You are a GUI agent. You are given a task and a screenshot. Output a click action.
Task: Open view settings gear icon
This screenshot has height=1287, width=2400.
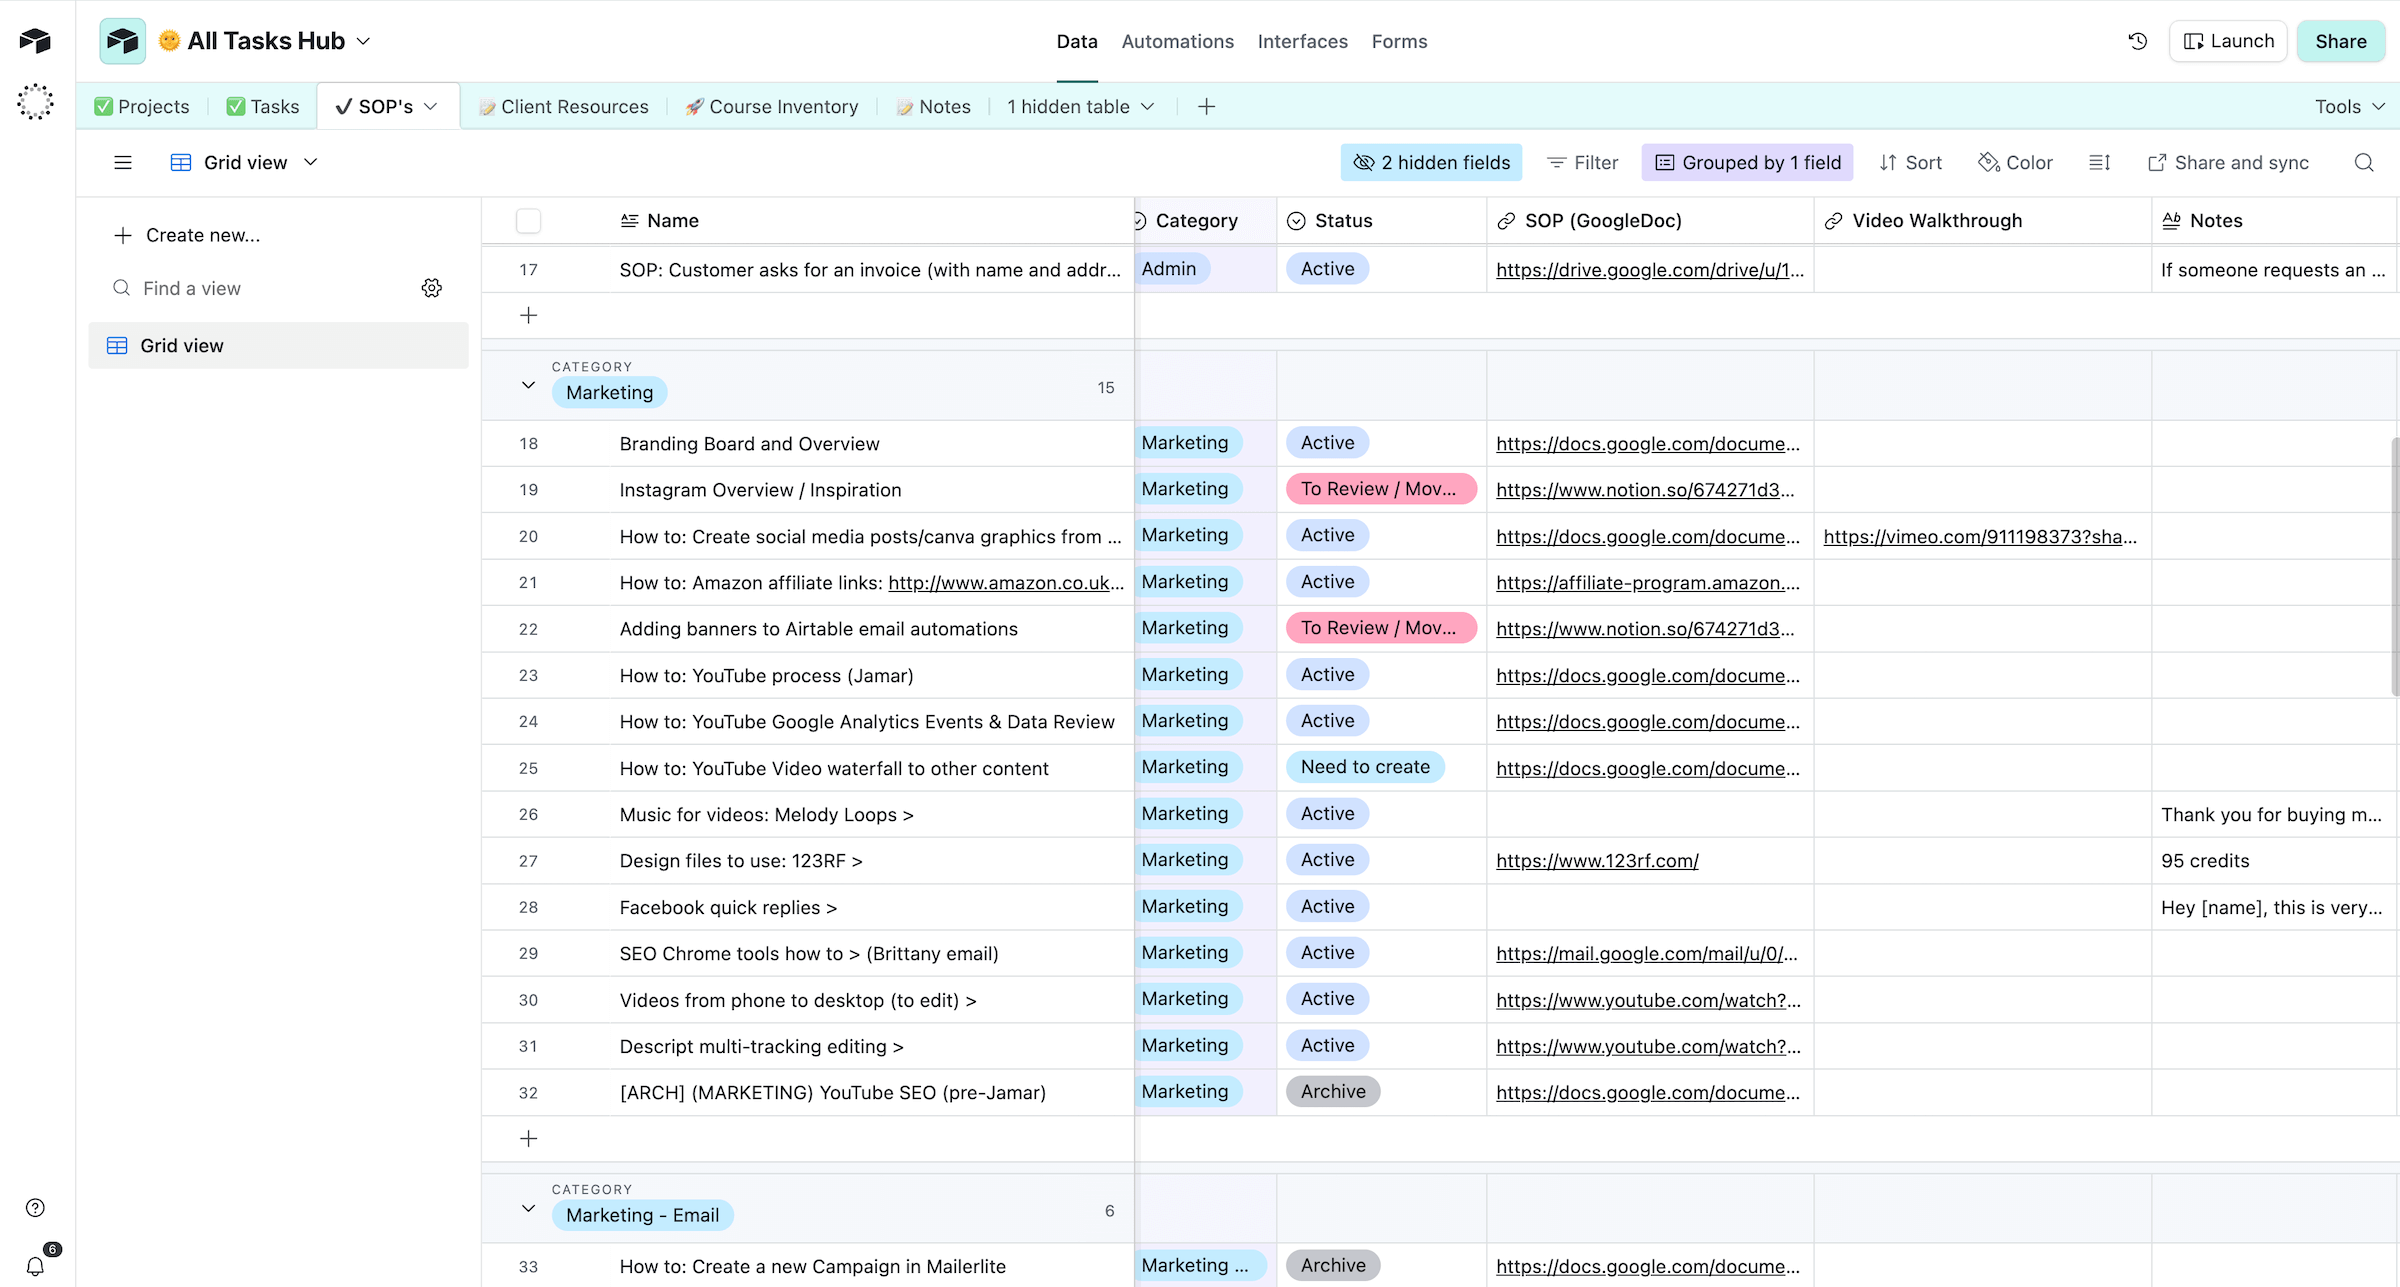[431, 288]
